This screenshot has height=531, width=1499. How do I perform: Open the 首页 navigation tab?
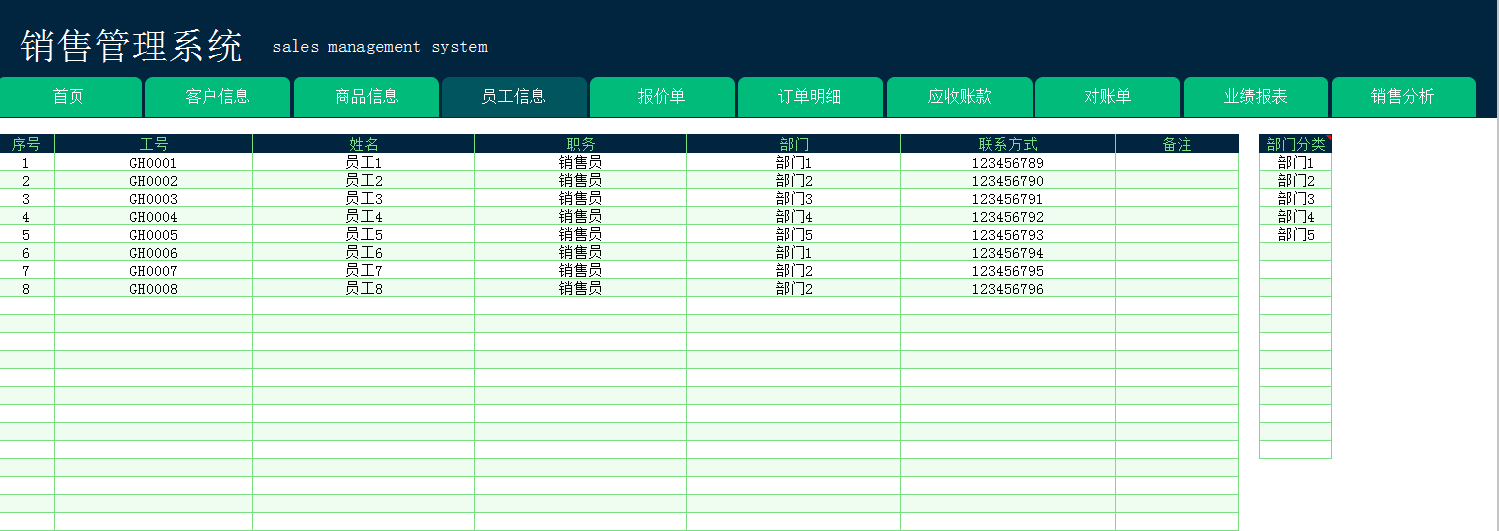(69, 97)
